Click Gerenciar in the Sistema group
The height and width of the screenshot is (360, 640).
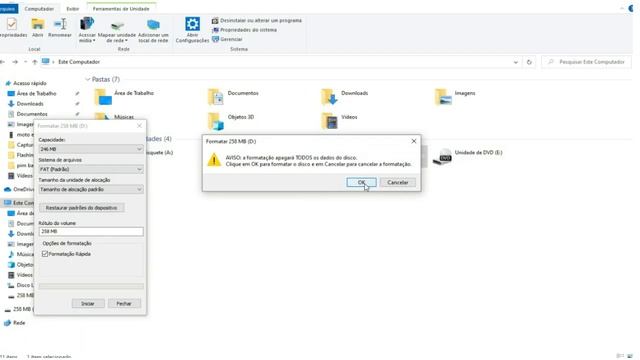(227, 39)
